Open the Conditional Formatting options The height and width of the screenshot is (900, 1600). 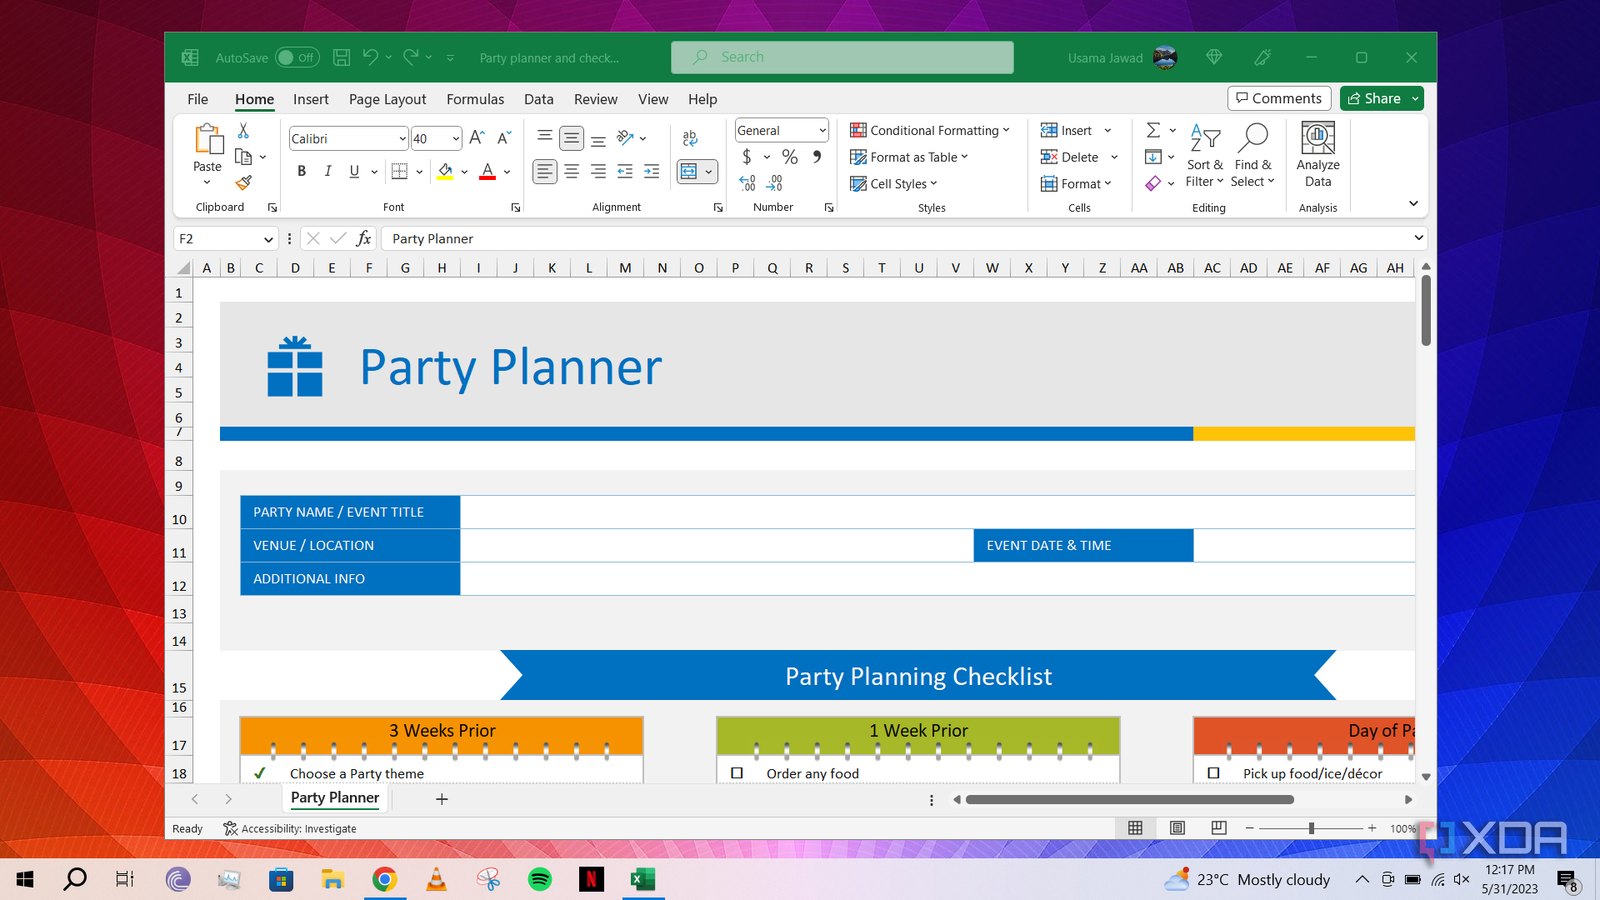pos(930,130)
